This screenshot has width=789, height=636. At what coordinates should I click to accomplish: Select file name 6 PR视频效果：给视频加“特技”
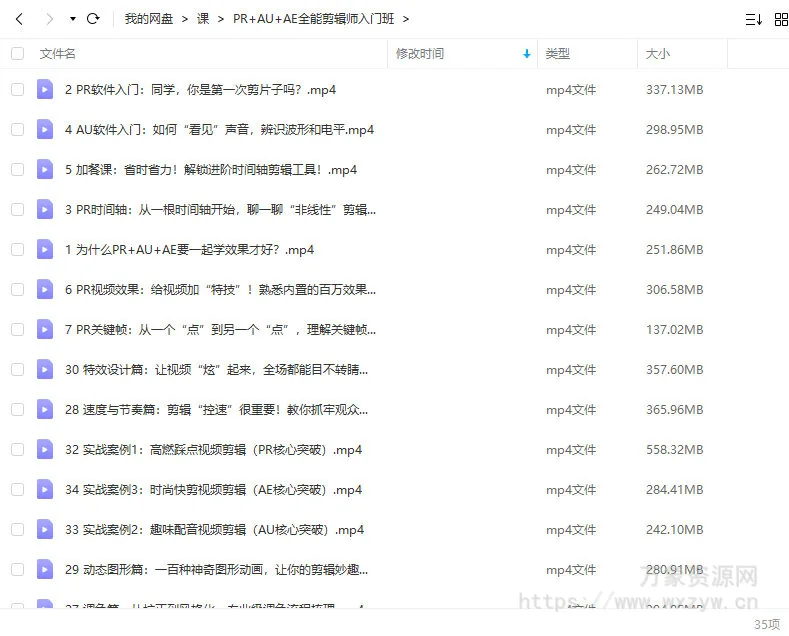pos(220,290)
